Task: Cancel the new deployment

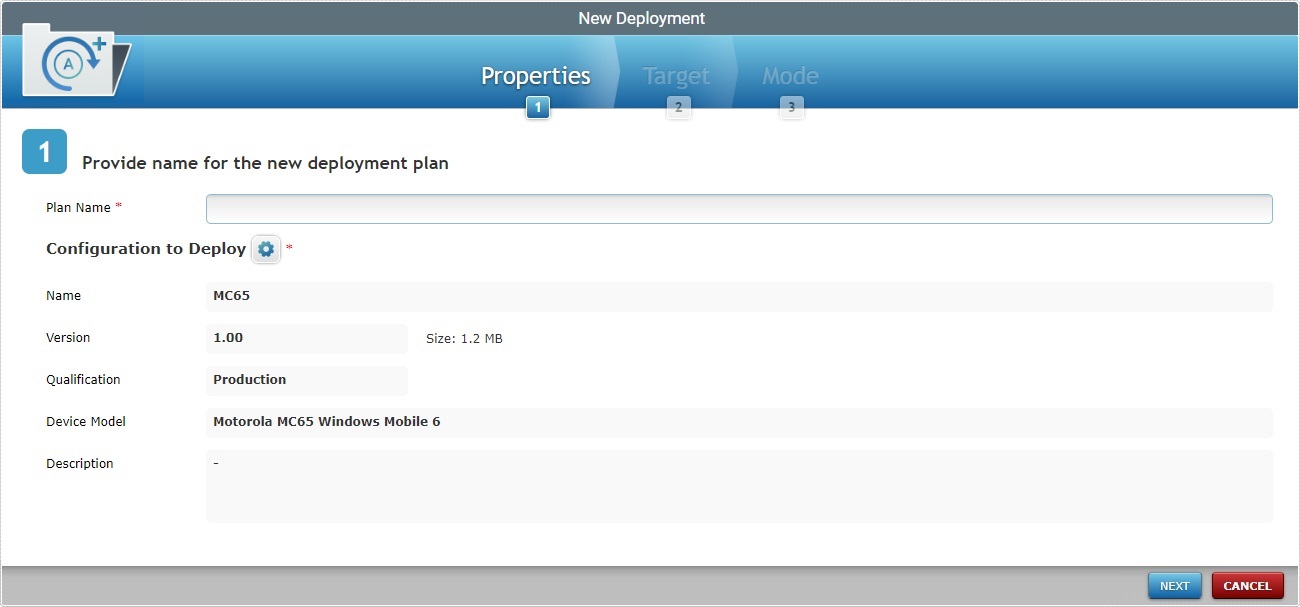Action: point(1247,585)
